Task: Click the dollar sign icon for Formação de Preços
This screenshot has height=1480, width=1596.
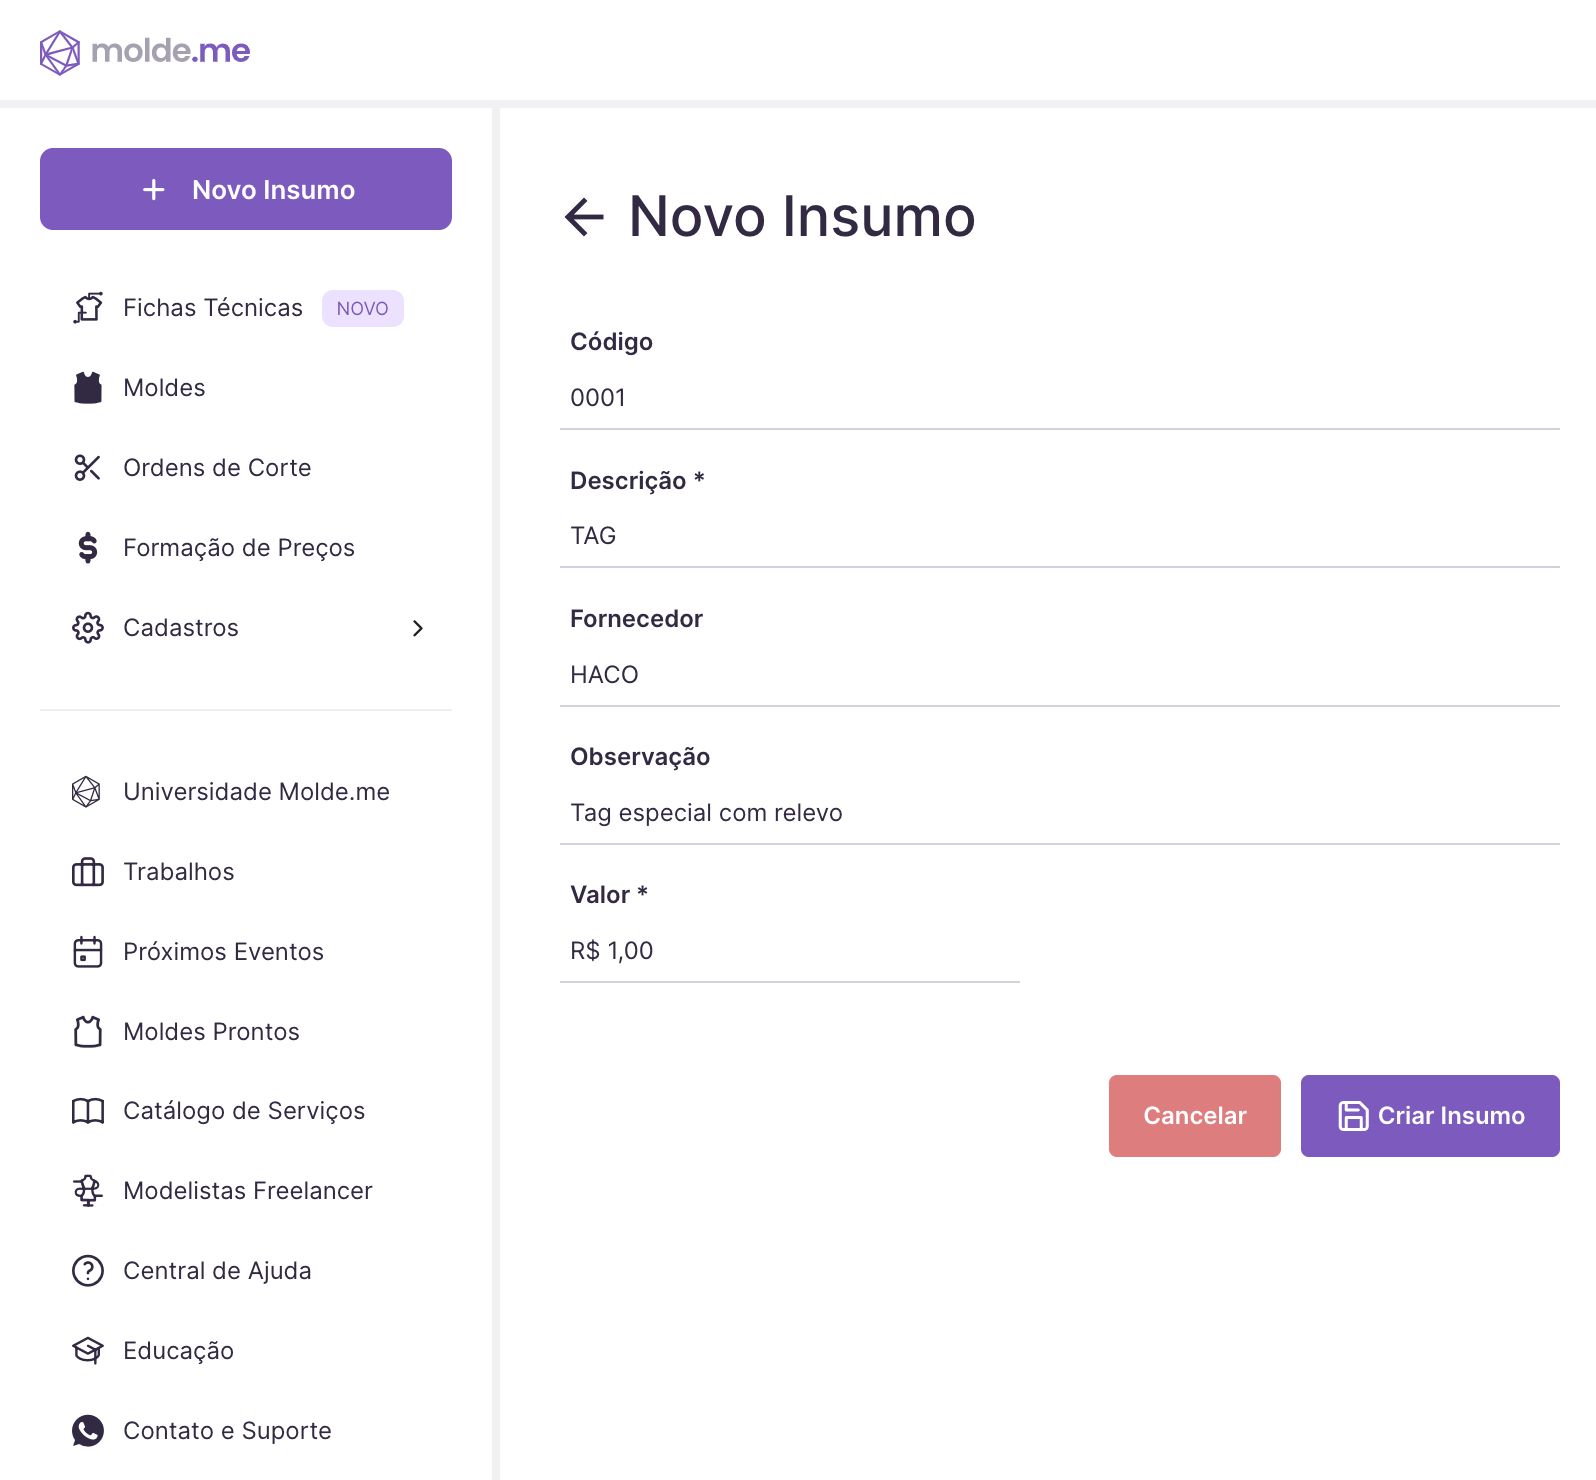Action: pyautogui.click(x=88, y=548)
